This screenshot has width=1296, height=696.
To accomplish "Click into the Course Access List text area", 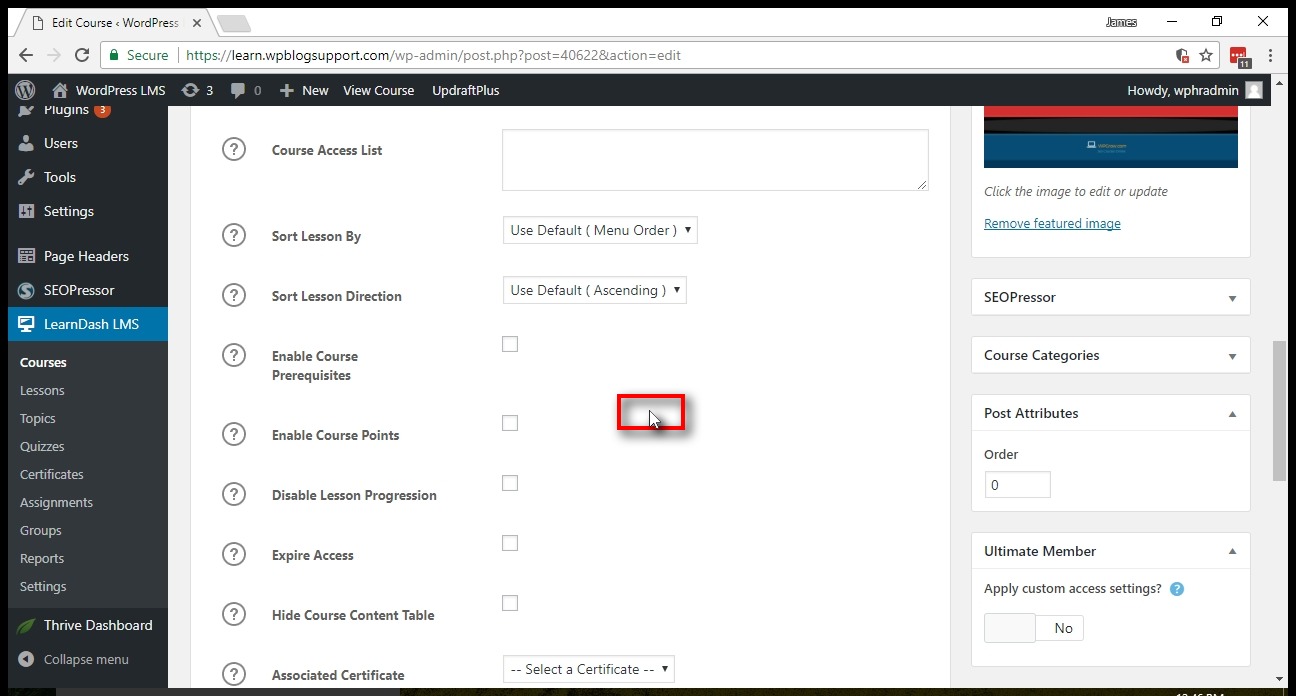I will click(x=715, y=160).
